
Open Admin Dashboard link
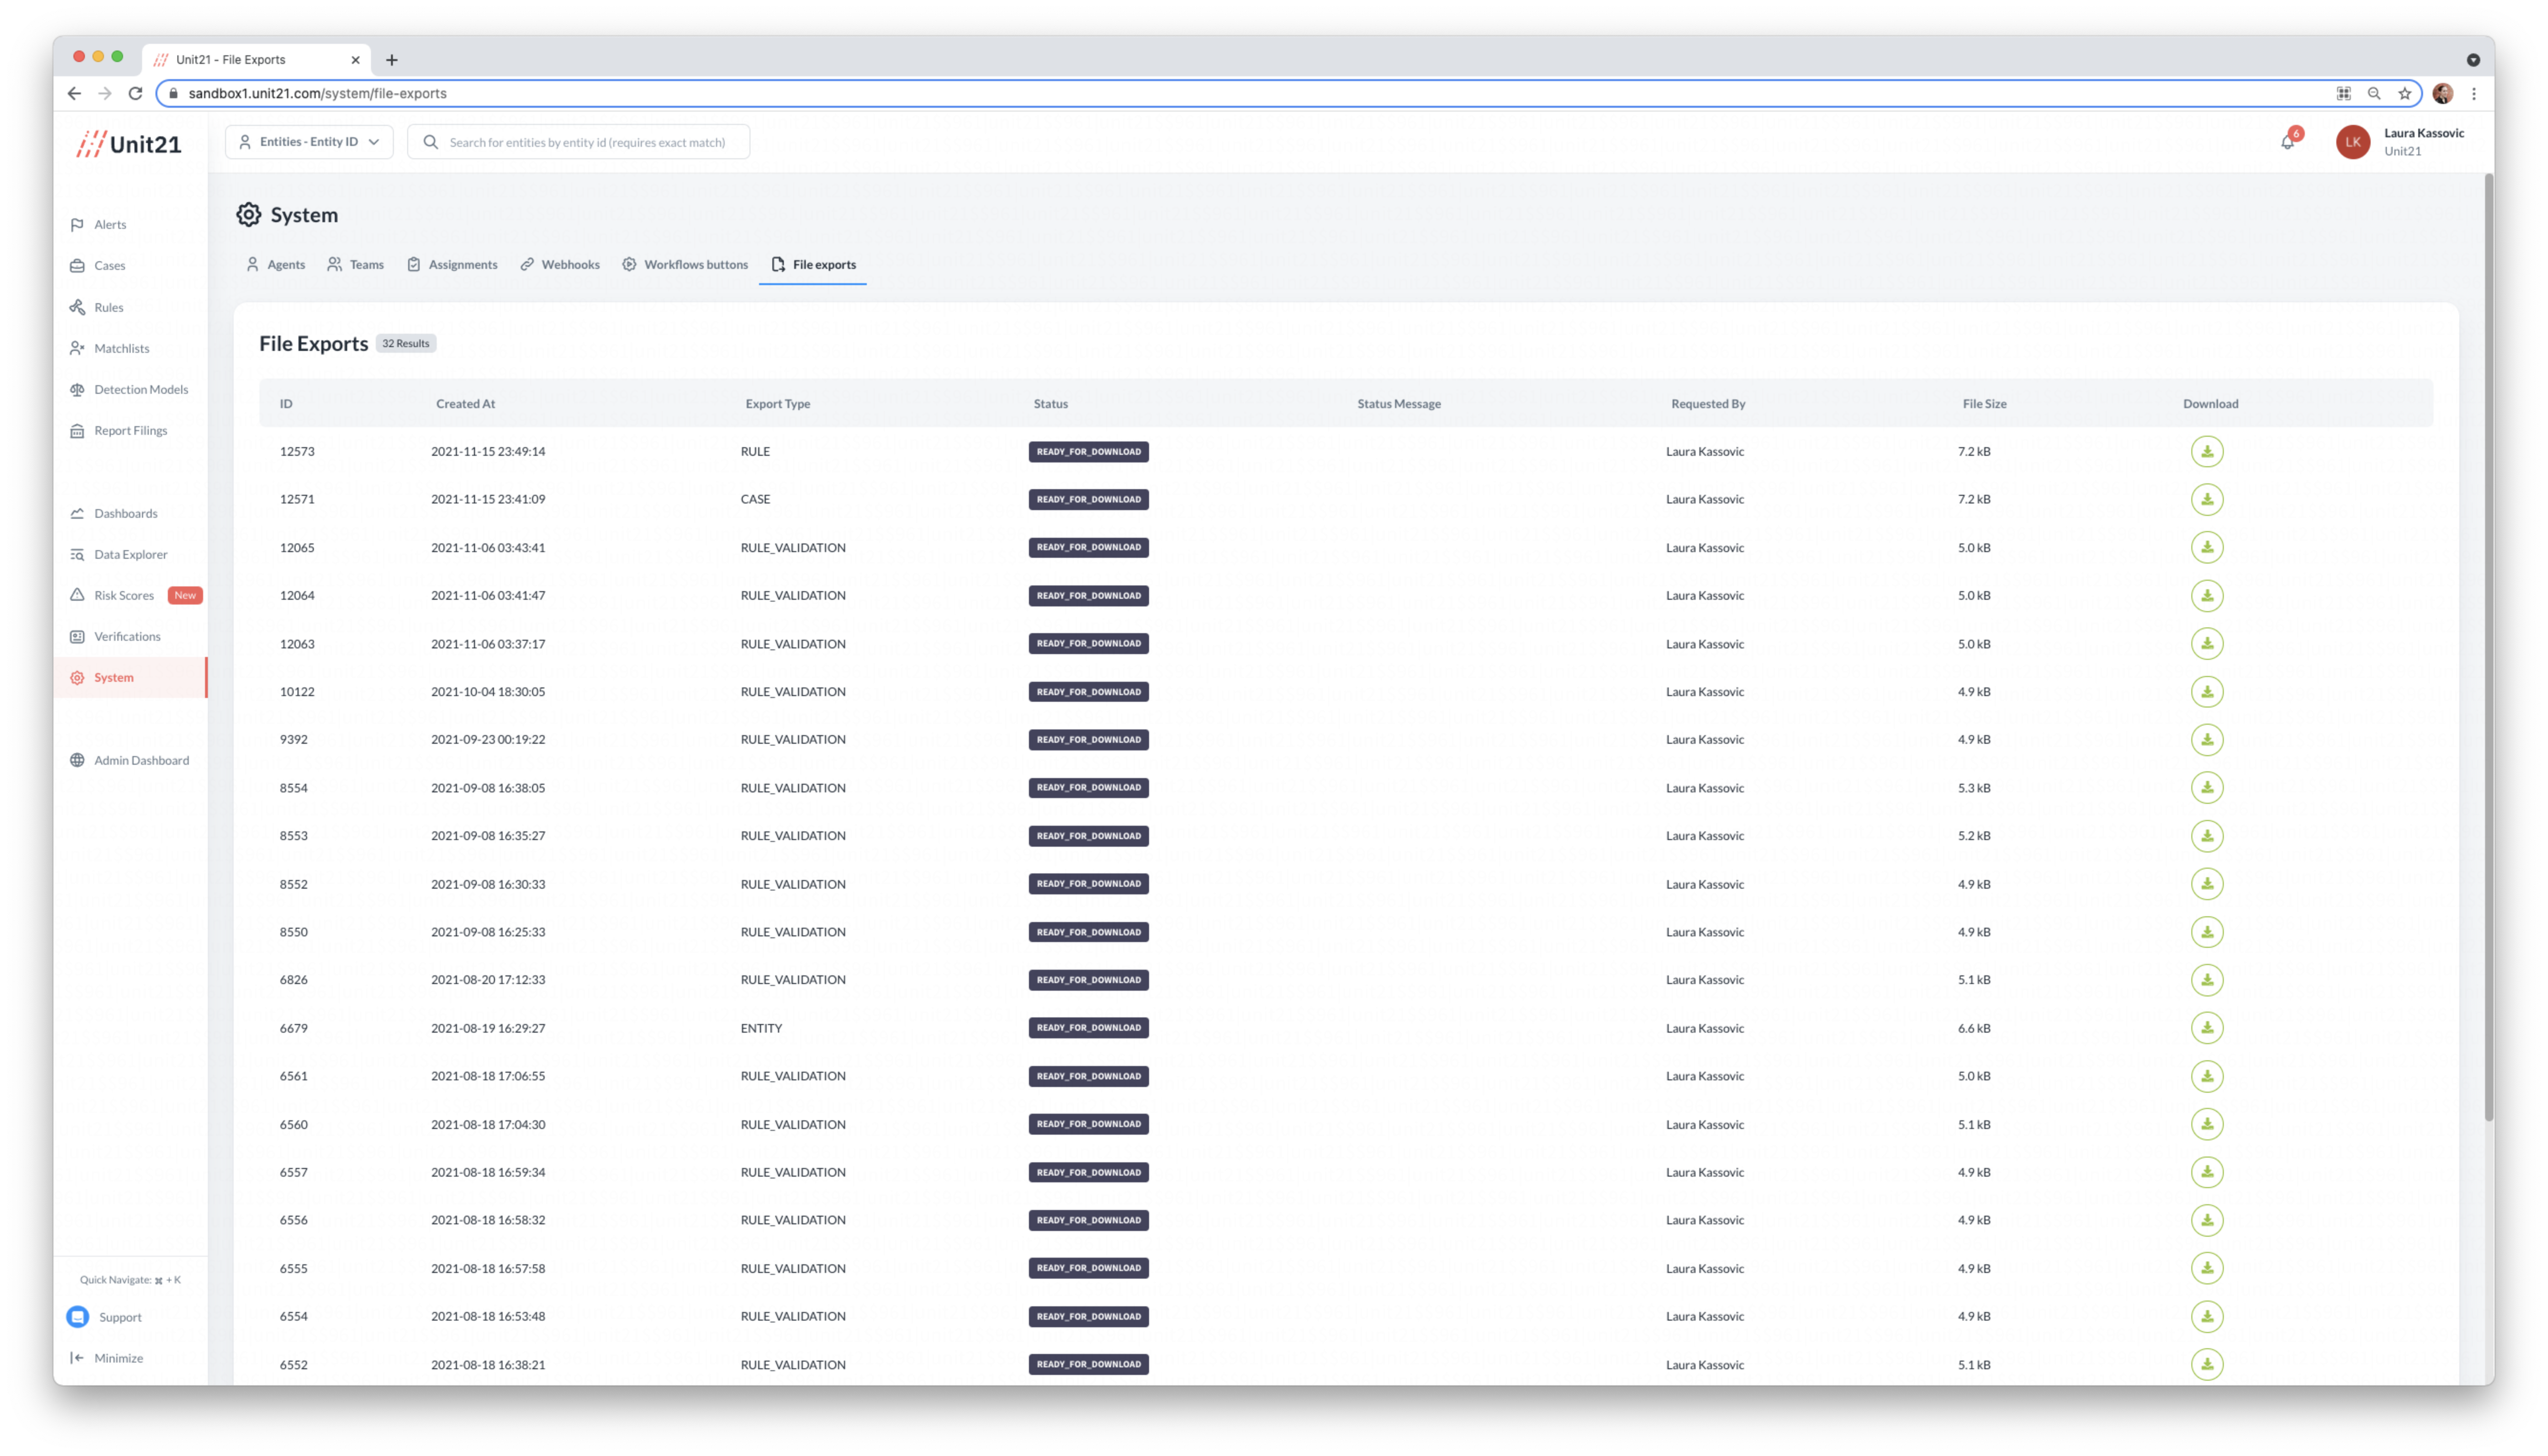140,760
